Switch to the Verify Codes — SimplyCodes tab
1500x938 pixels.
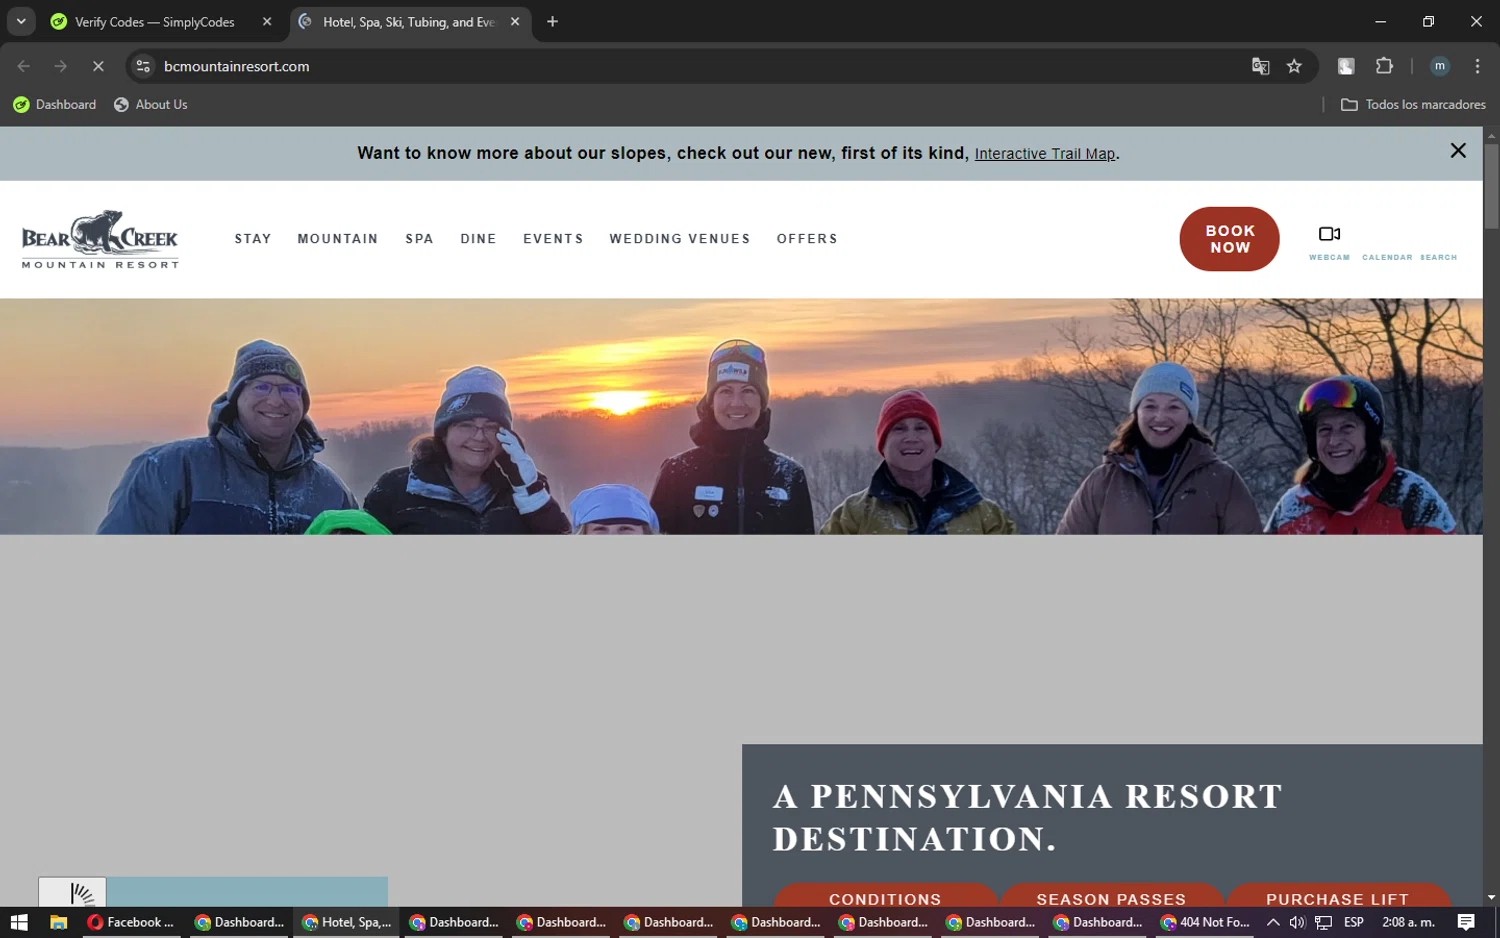tap(155, 21)
